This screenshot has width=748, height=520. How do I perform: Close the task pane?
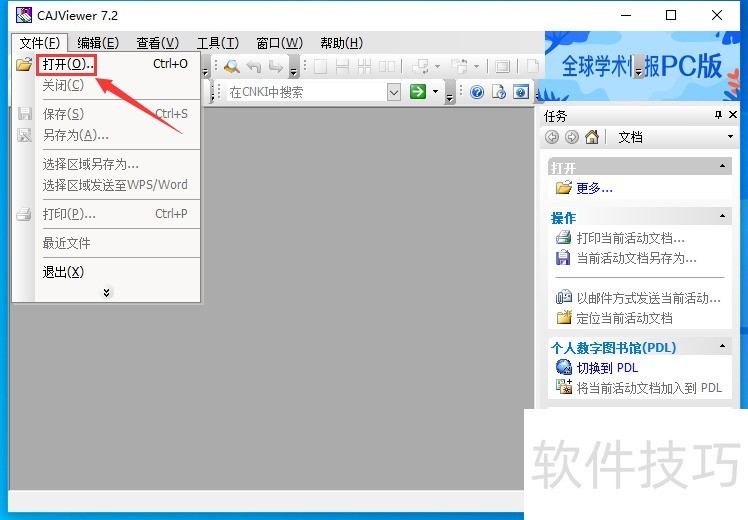tap(733, 114)
